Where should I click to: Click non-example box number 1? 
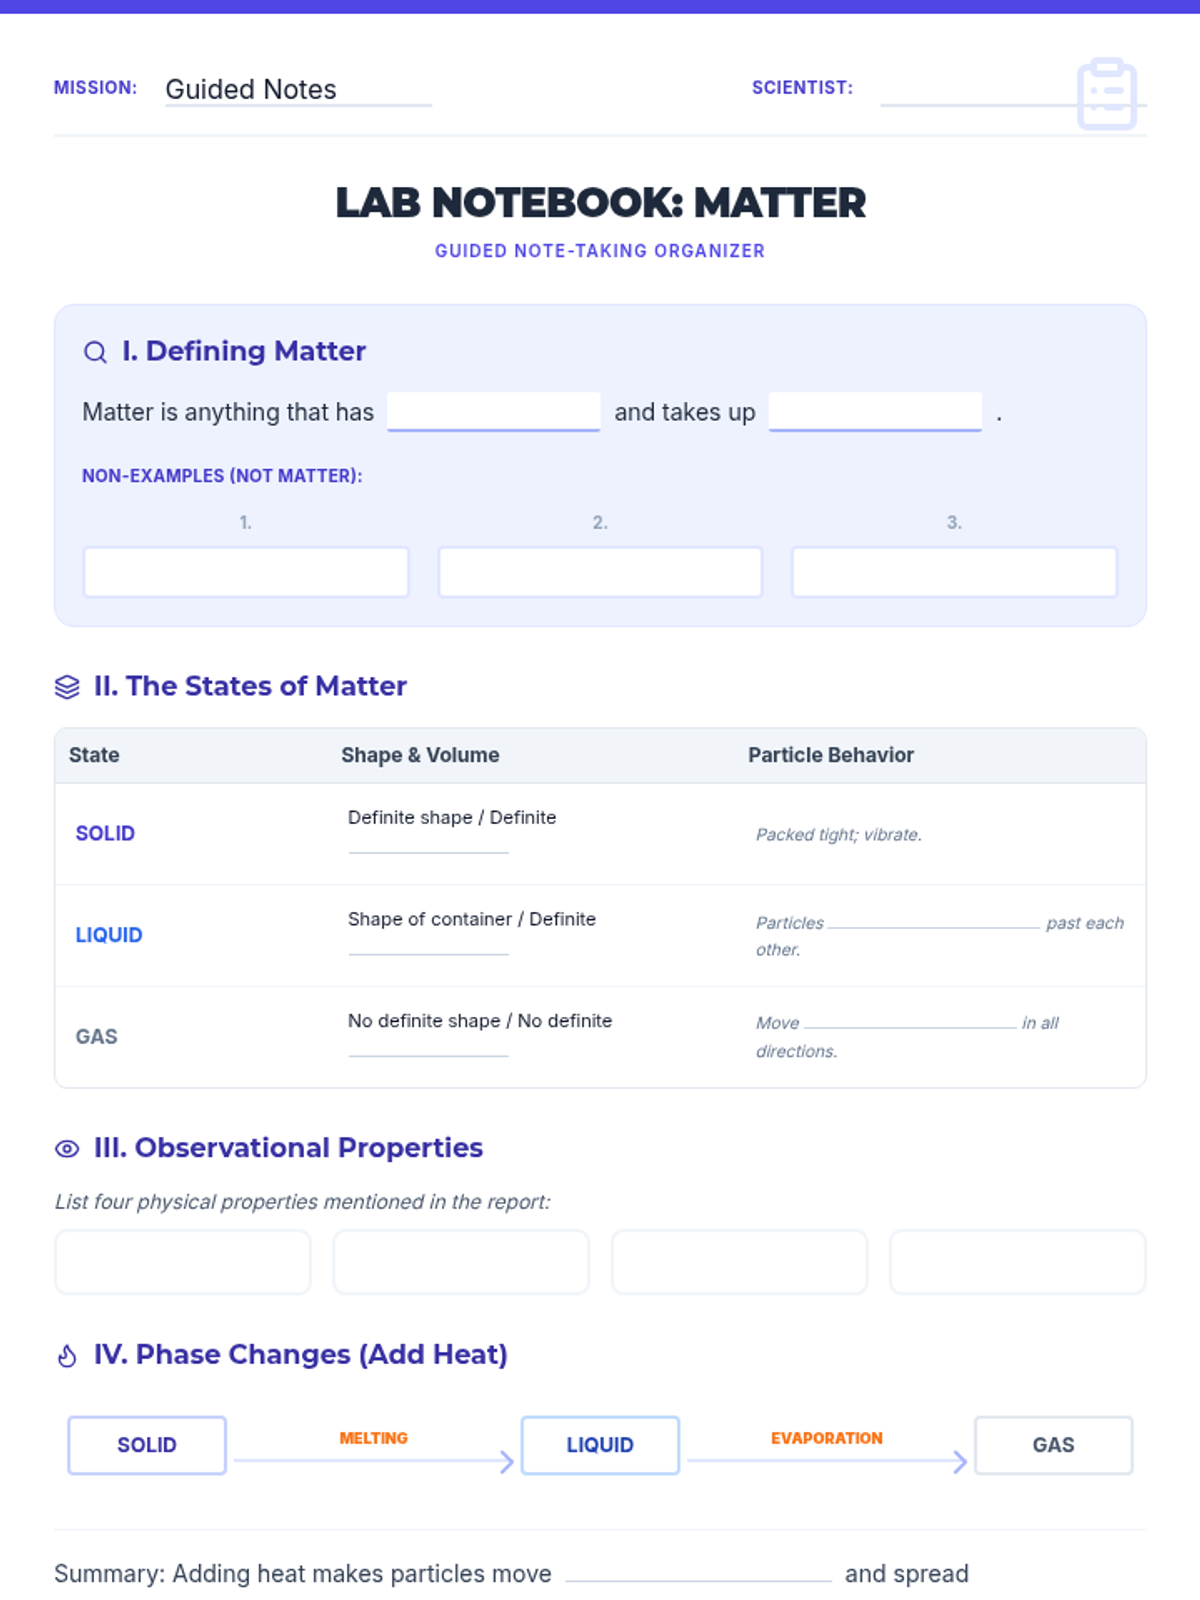tap(246, 572)
